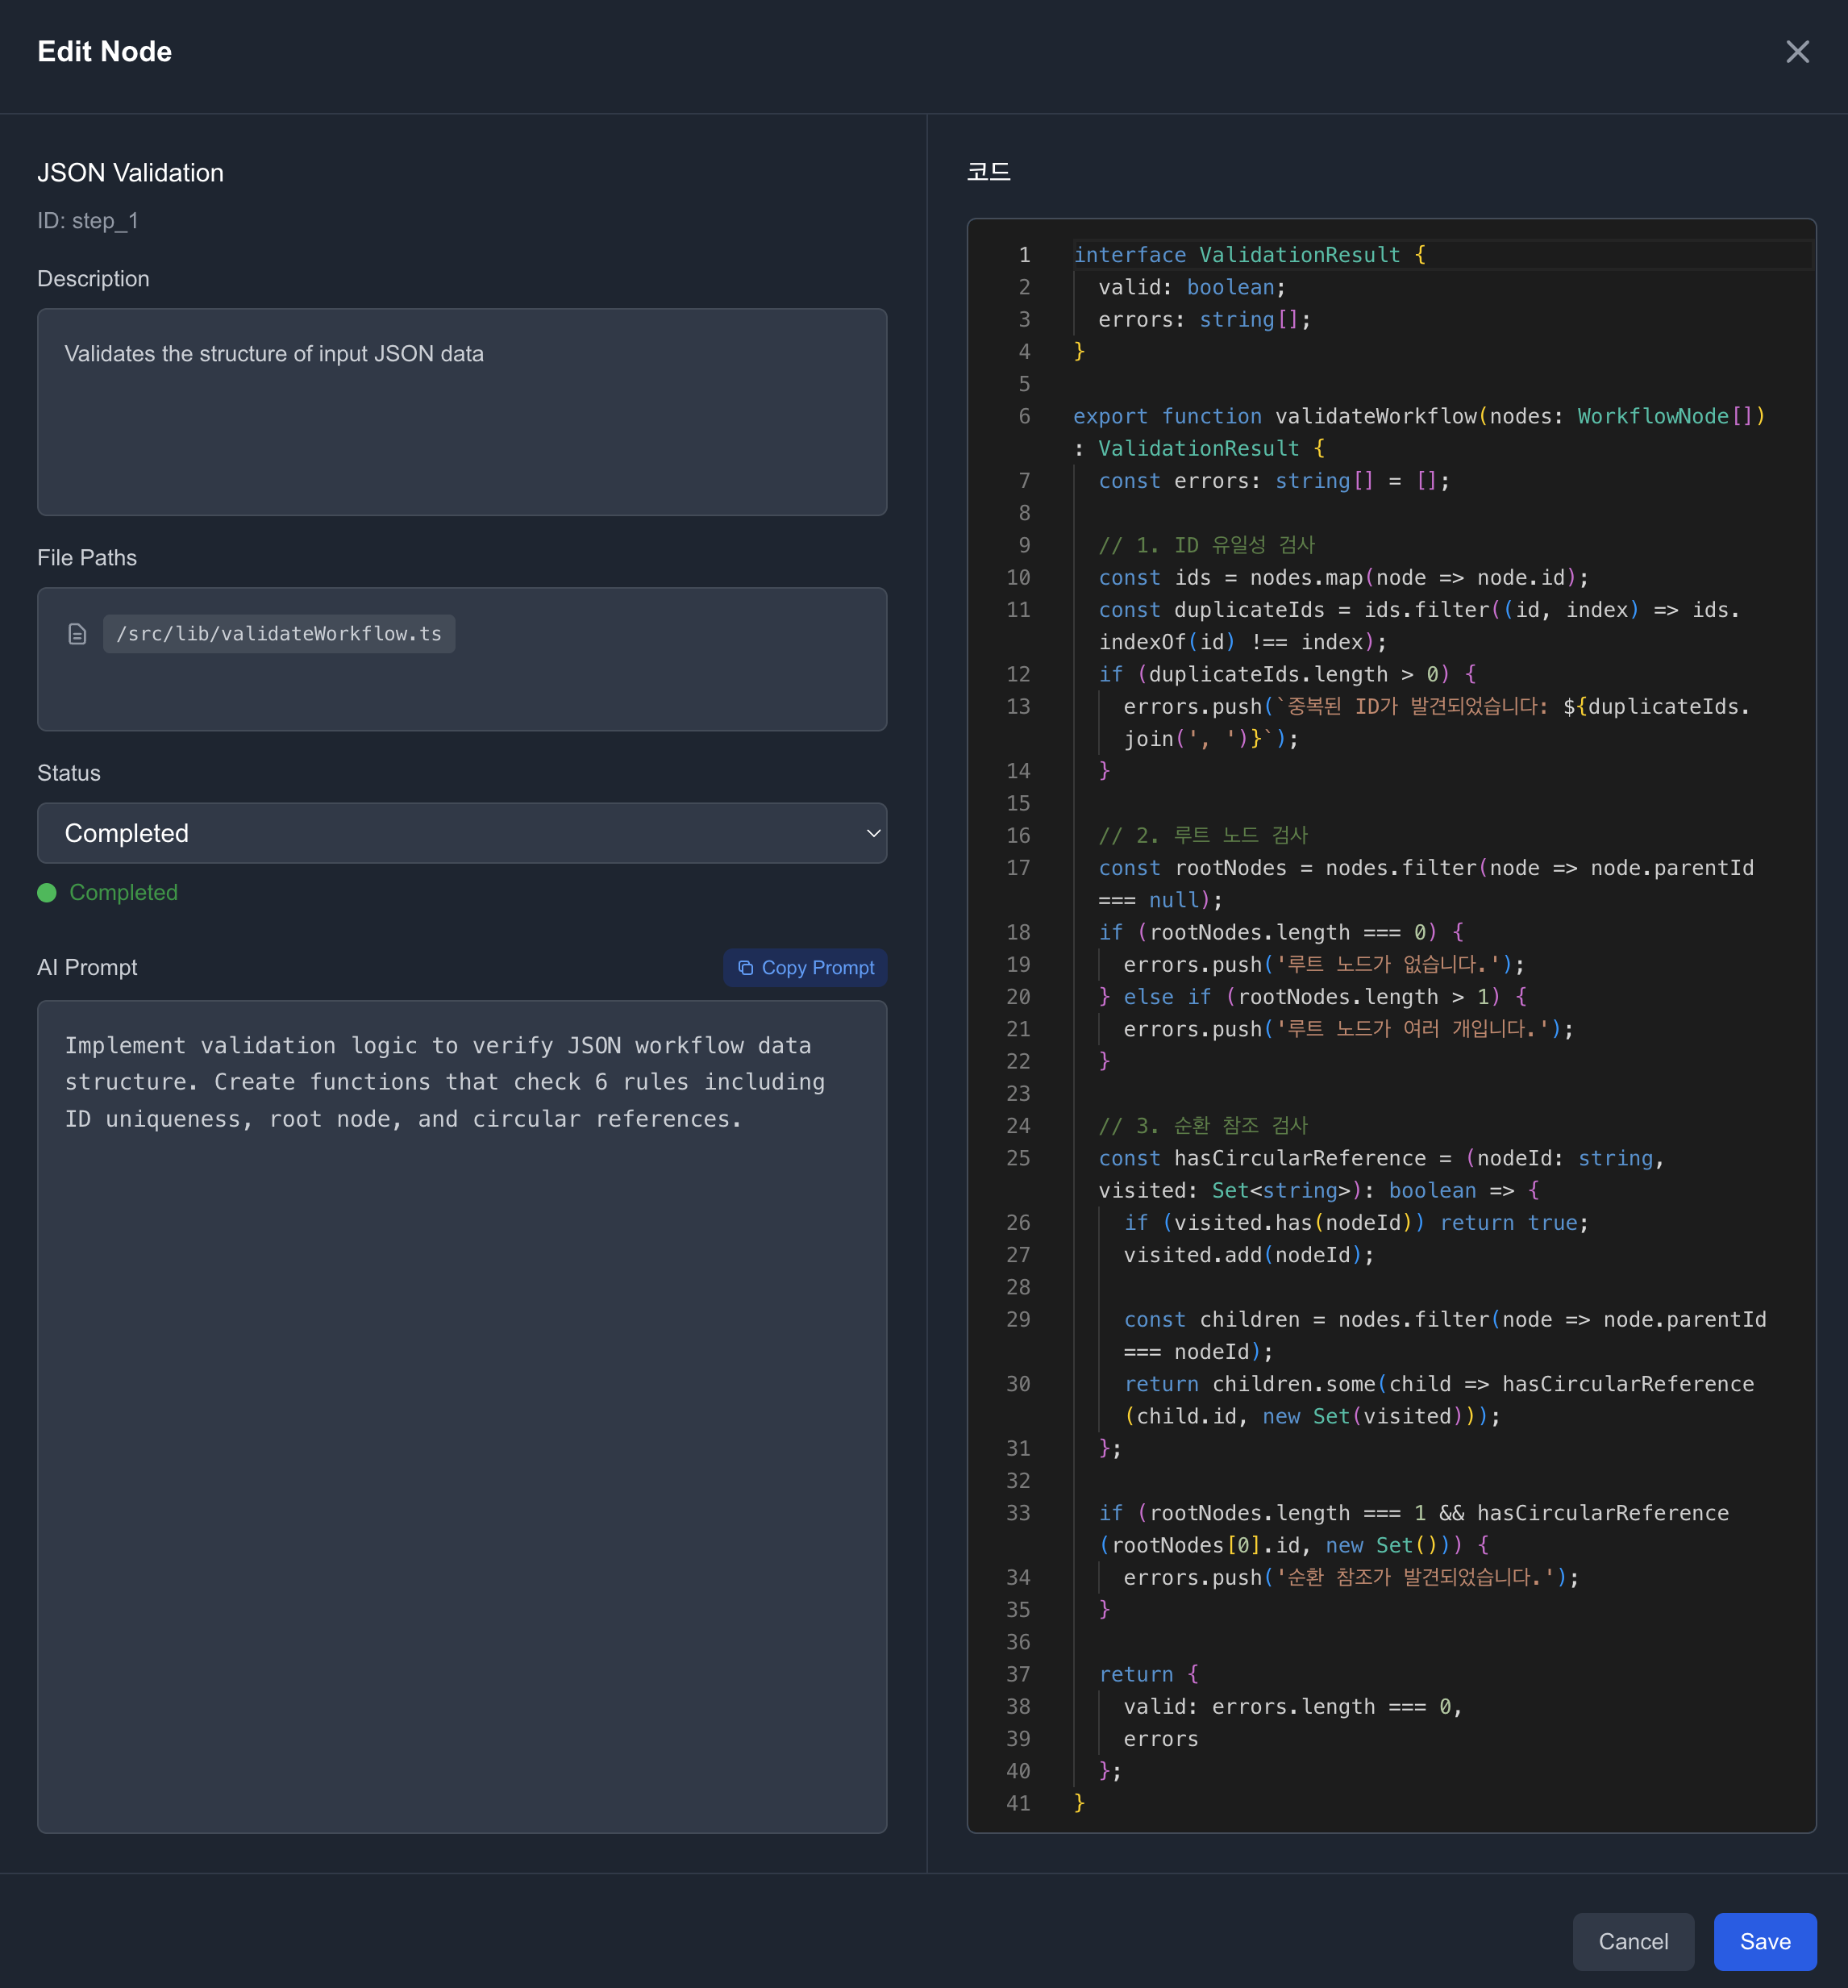Click the green Completed status dot
Image resolution: width=1848 pixels, height=1988 pixels.
point(47,893)
